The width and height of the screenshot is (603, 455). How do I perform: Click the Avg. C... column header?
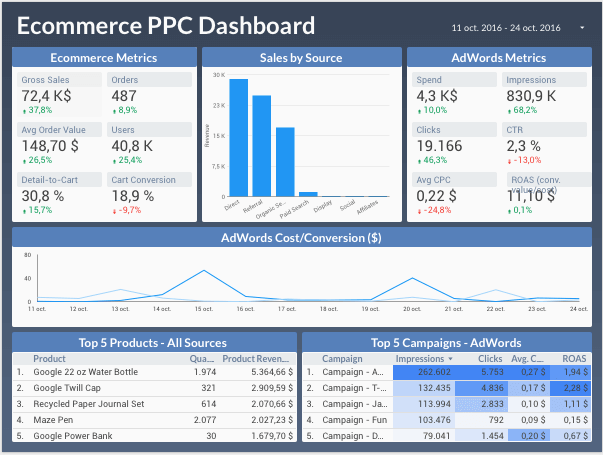[x=527, y=358]
